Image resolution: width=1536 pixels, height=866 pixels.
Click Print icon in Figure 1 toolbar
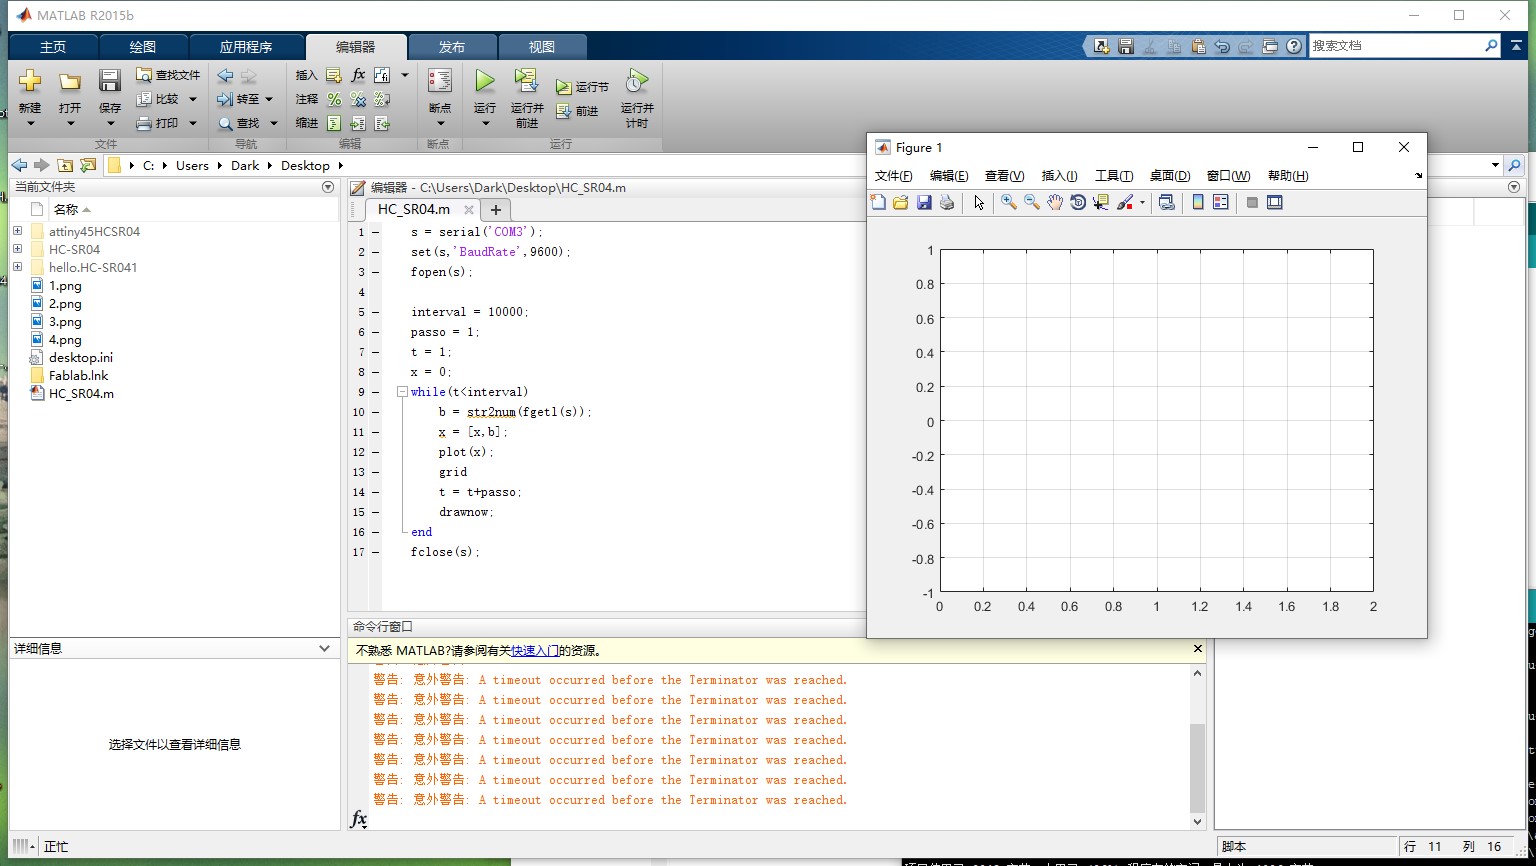947,202
